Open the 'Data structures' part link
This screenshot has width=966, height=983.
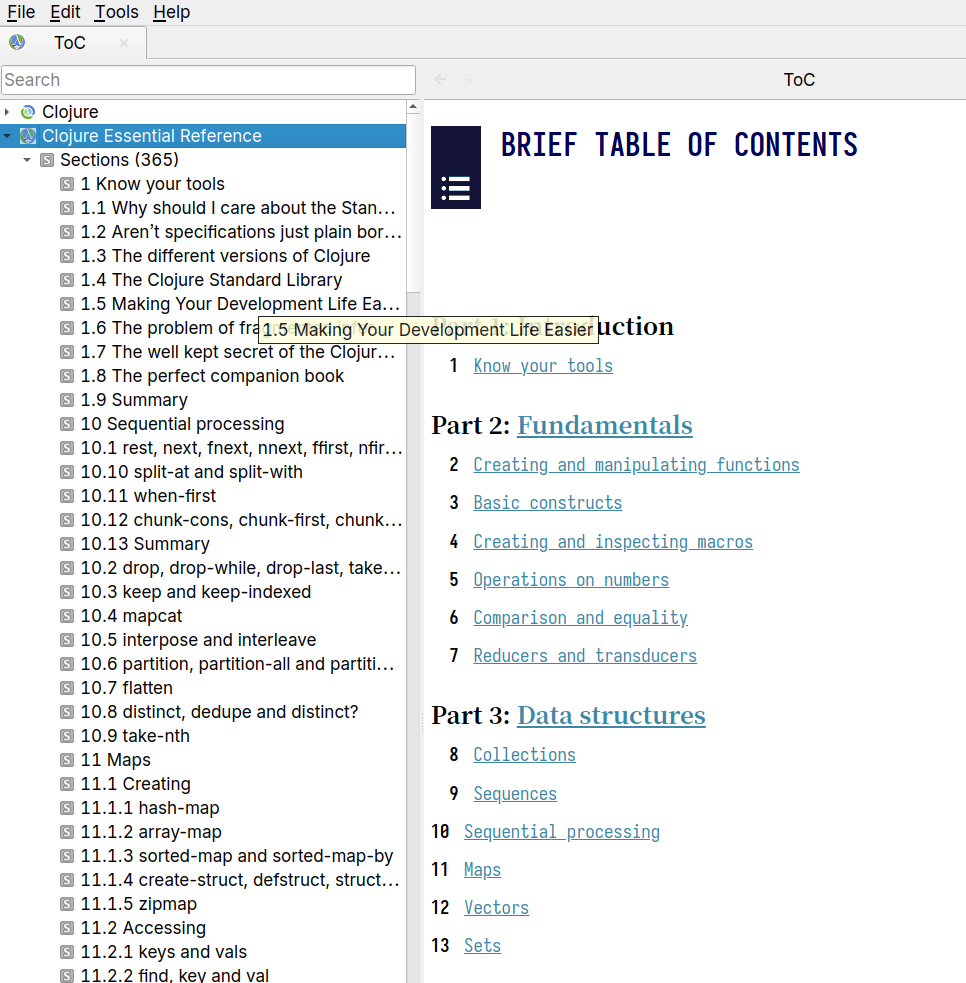pyautogui.click(x=611, y=715)
